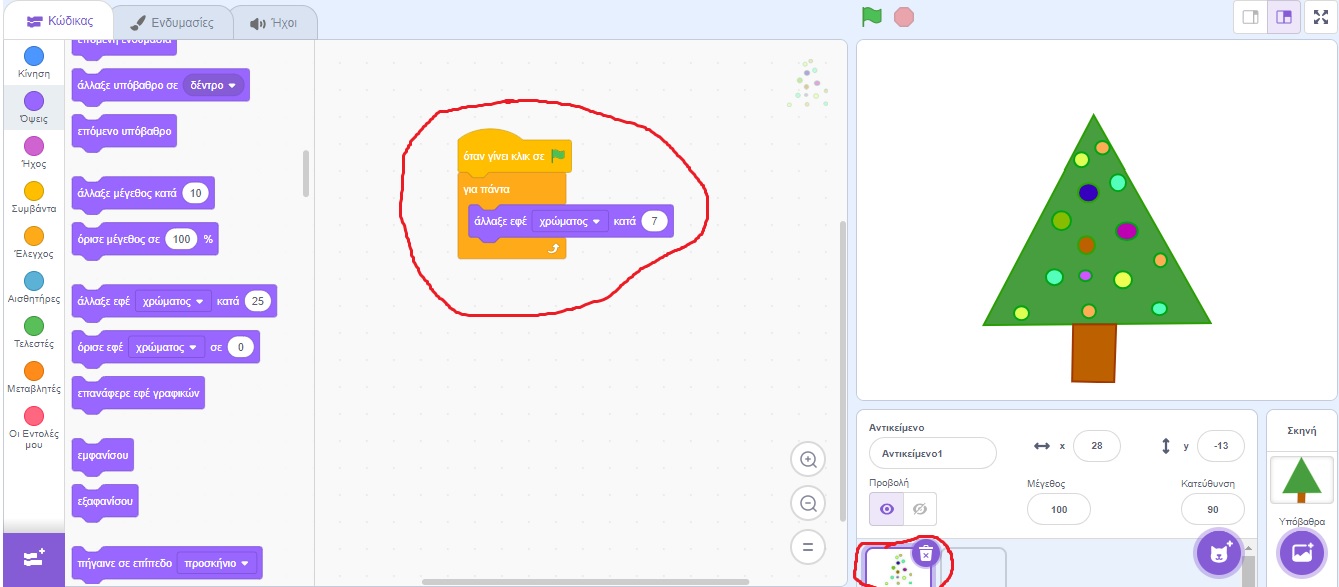
Task: Click the sprite x position field
Action: coord(1097,446)
